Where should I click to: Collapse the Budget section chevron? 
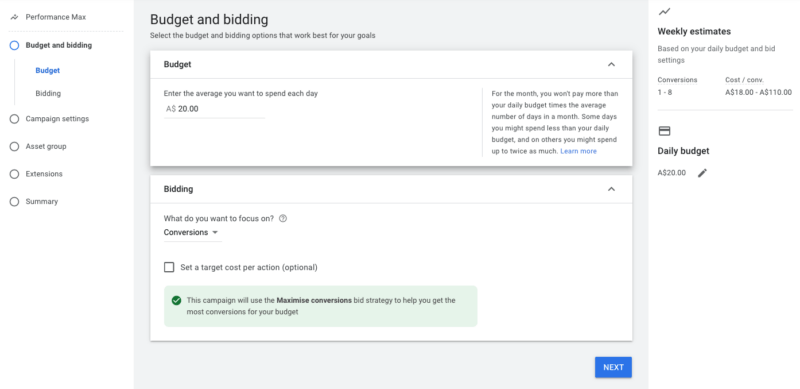point(611,64)
